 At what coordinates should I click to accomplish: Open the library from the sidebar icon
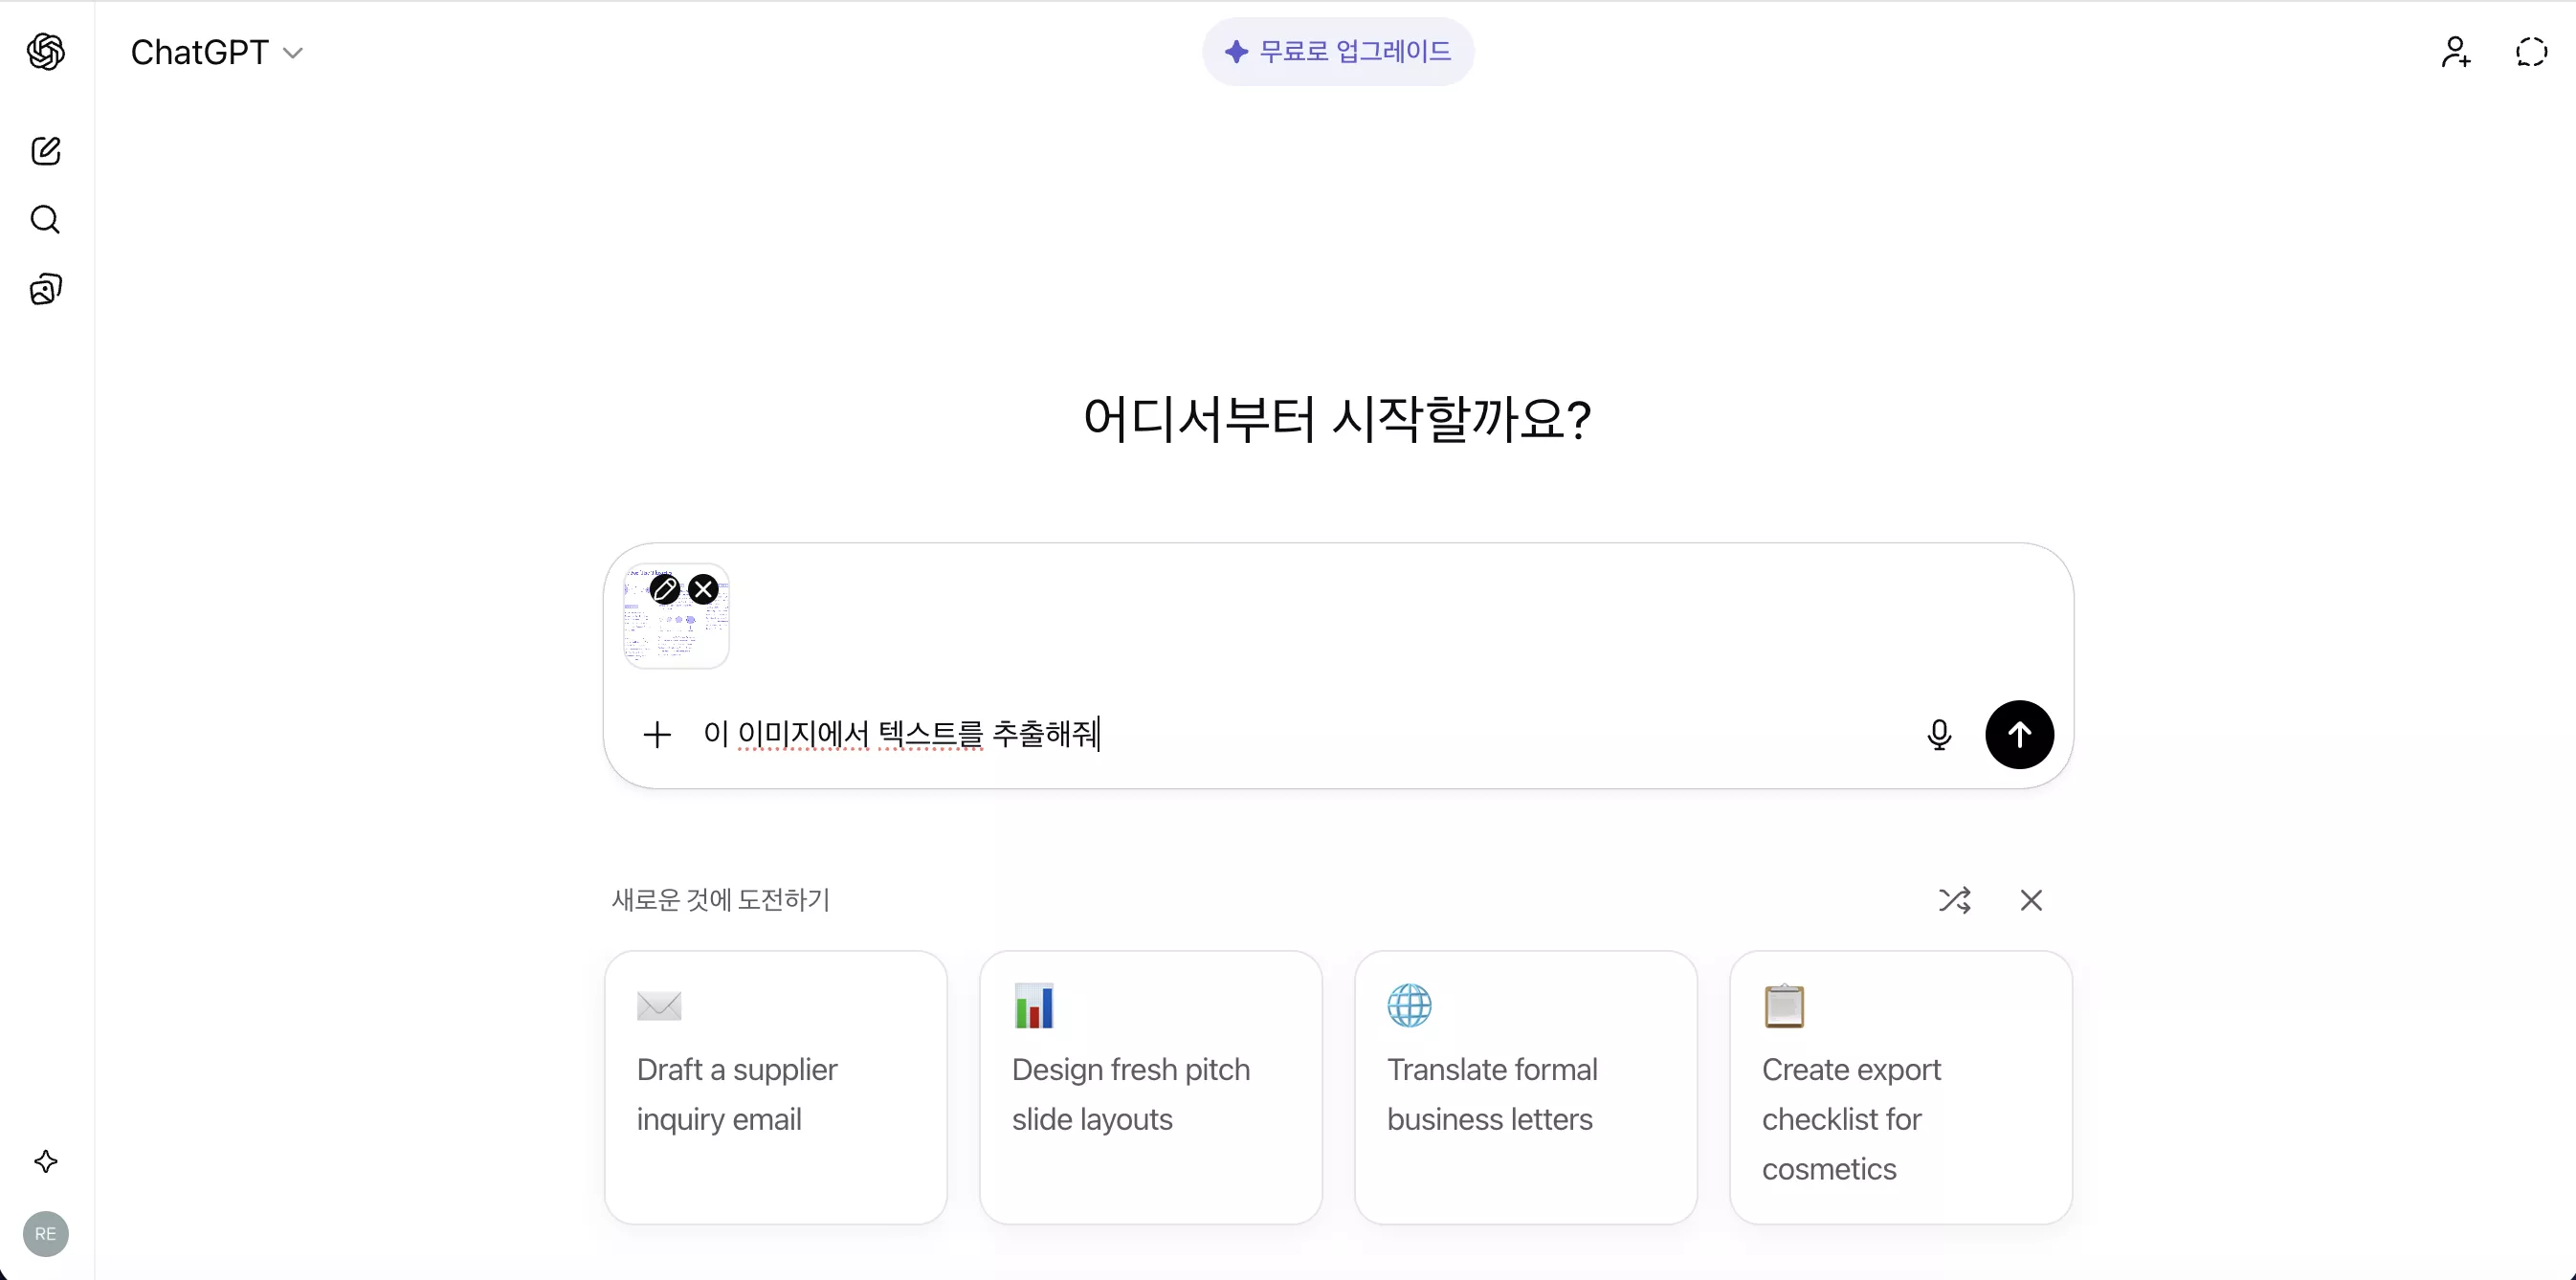point(45,289)
